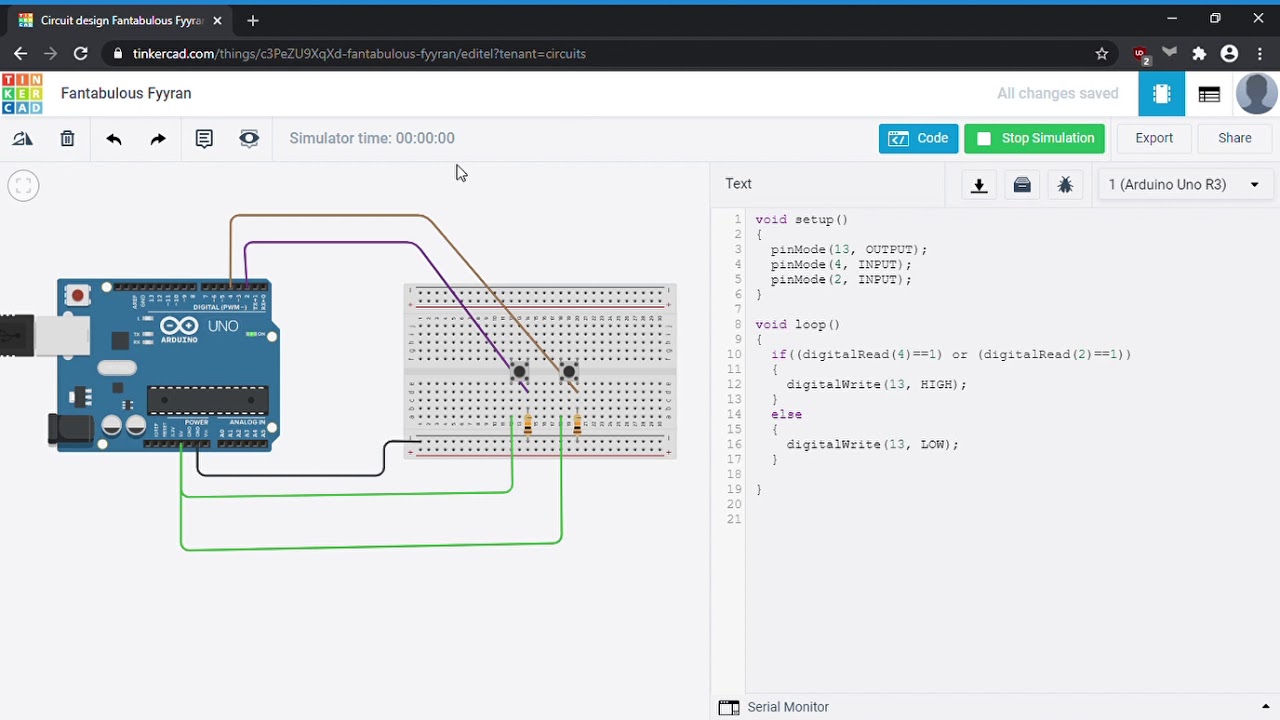Download the code file

pyautogui.click(x=979, y=185)
